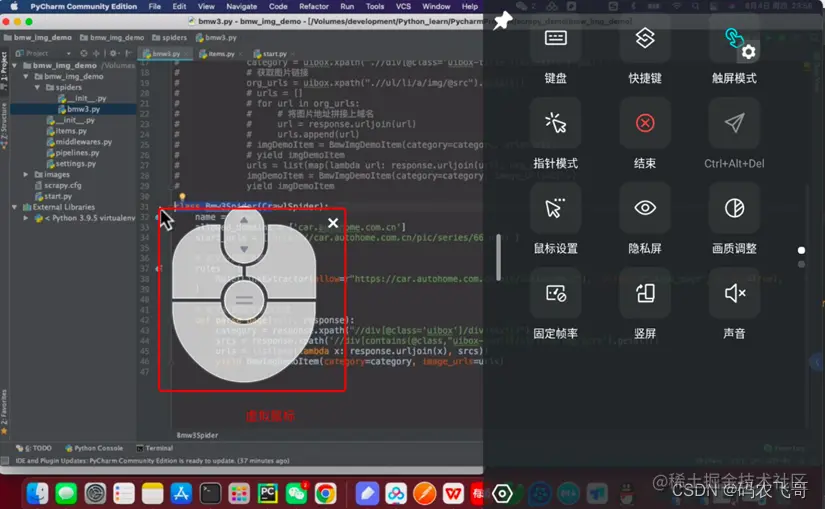The image size is (825, 509).
Task: Open 鼠标设置 mouse settings
Action: click(556, 208)
